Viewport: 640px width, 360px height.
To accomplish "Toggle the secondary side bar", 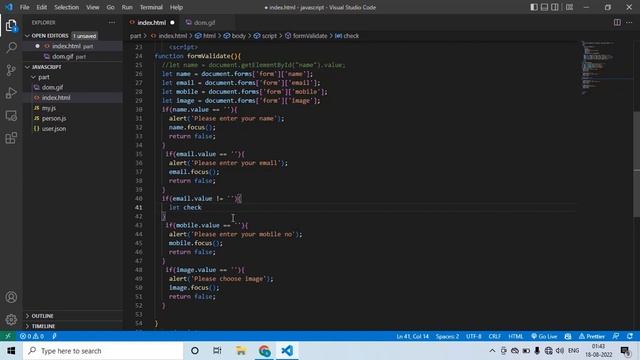I will [555, 7].
